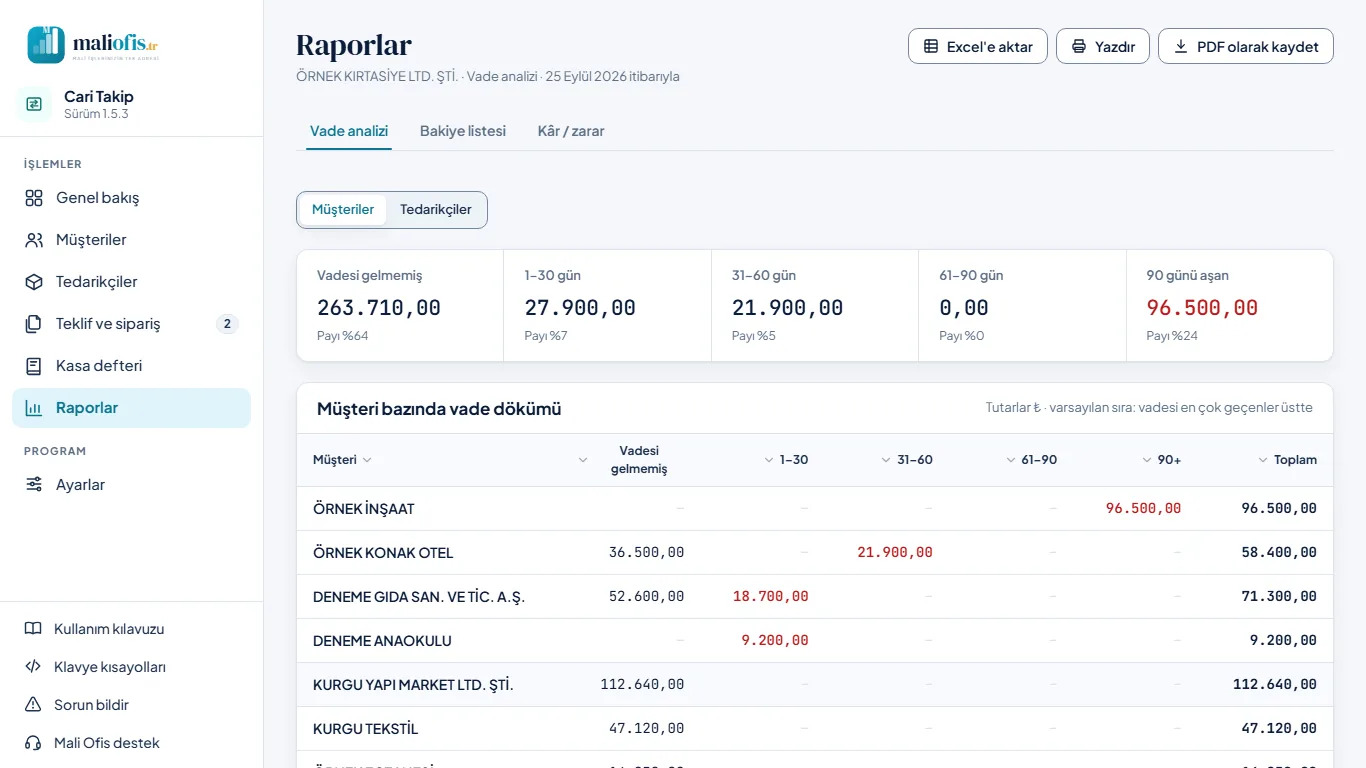This screenshot has height=768, width=1366.
Task: Sort by the 90+ column header
Action: coord(1161,460)
